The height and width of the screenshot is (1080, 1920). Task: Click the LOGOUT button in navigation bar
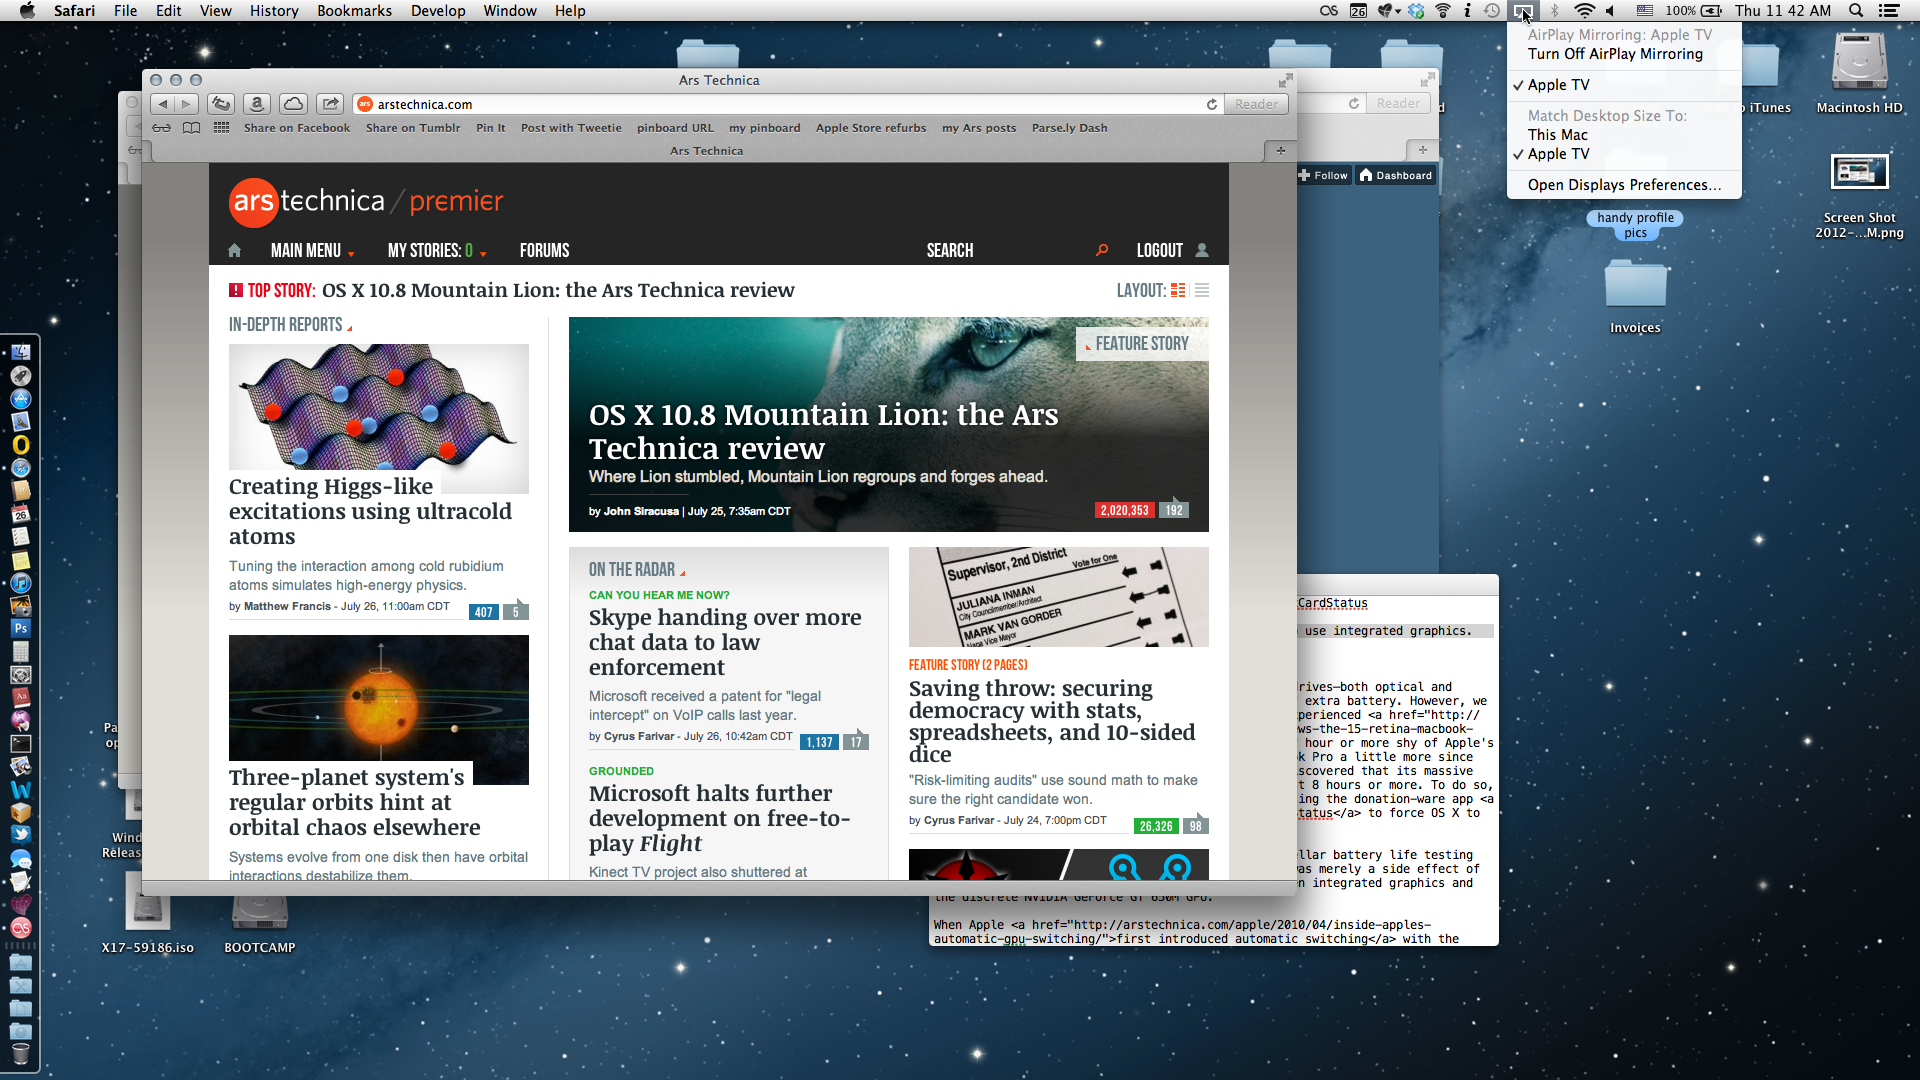(x=1159, y=249)
